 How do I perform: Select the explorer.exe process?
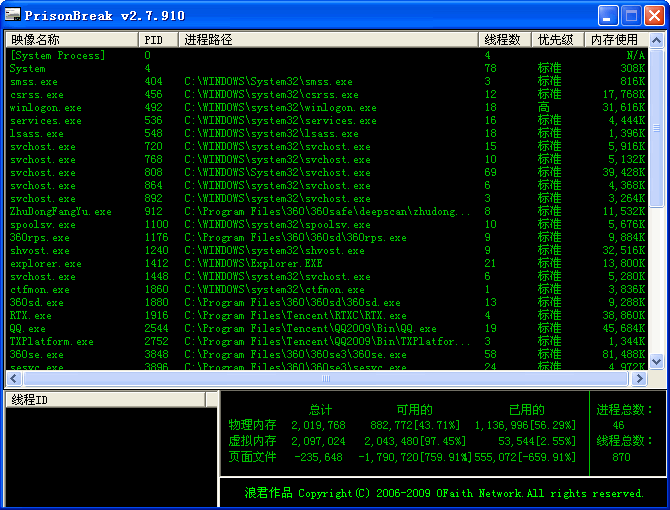tap(327, 264)
